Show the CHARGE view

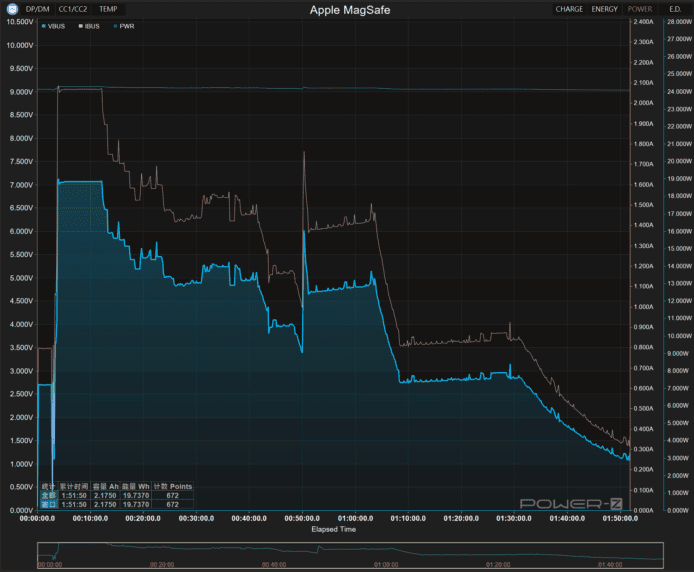pyautogui.click(x=569, y=9)
